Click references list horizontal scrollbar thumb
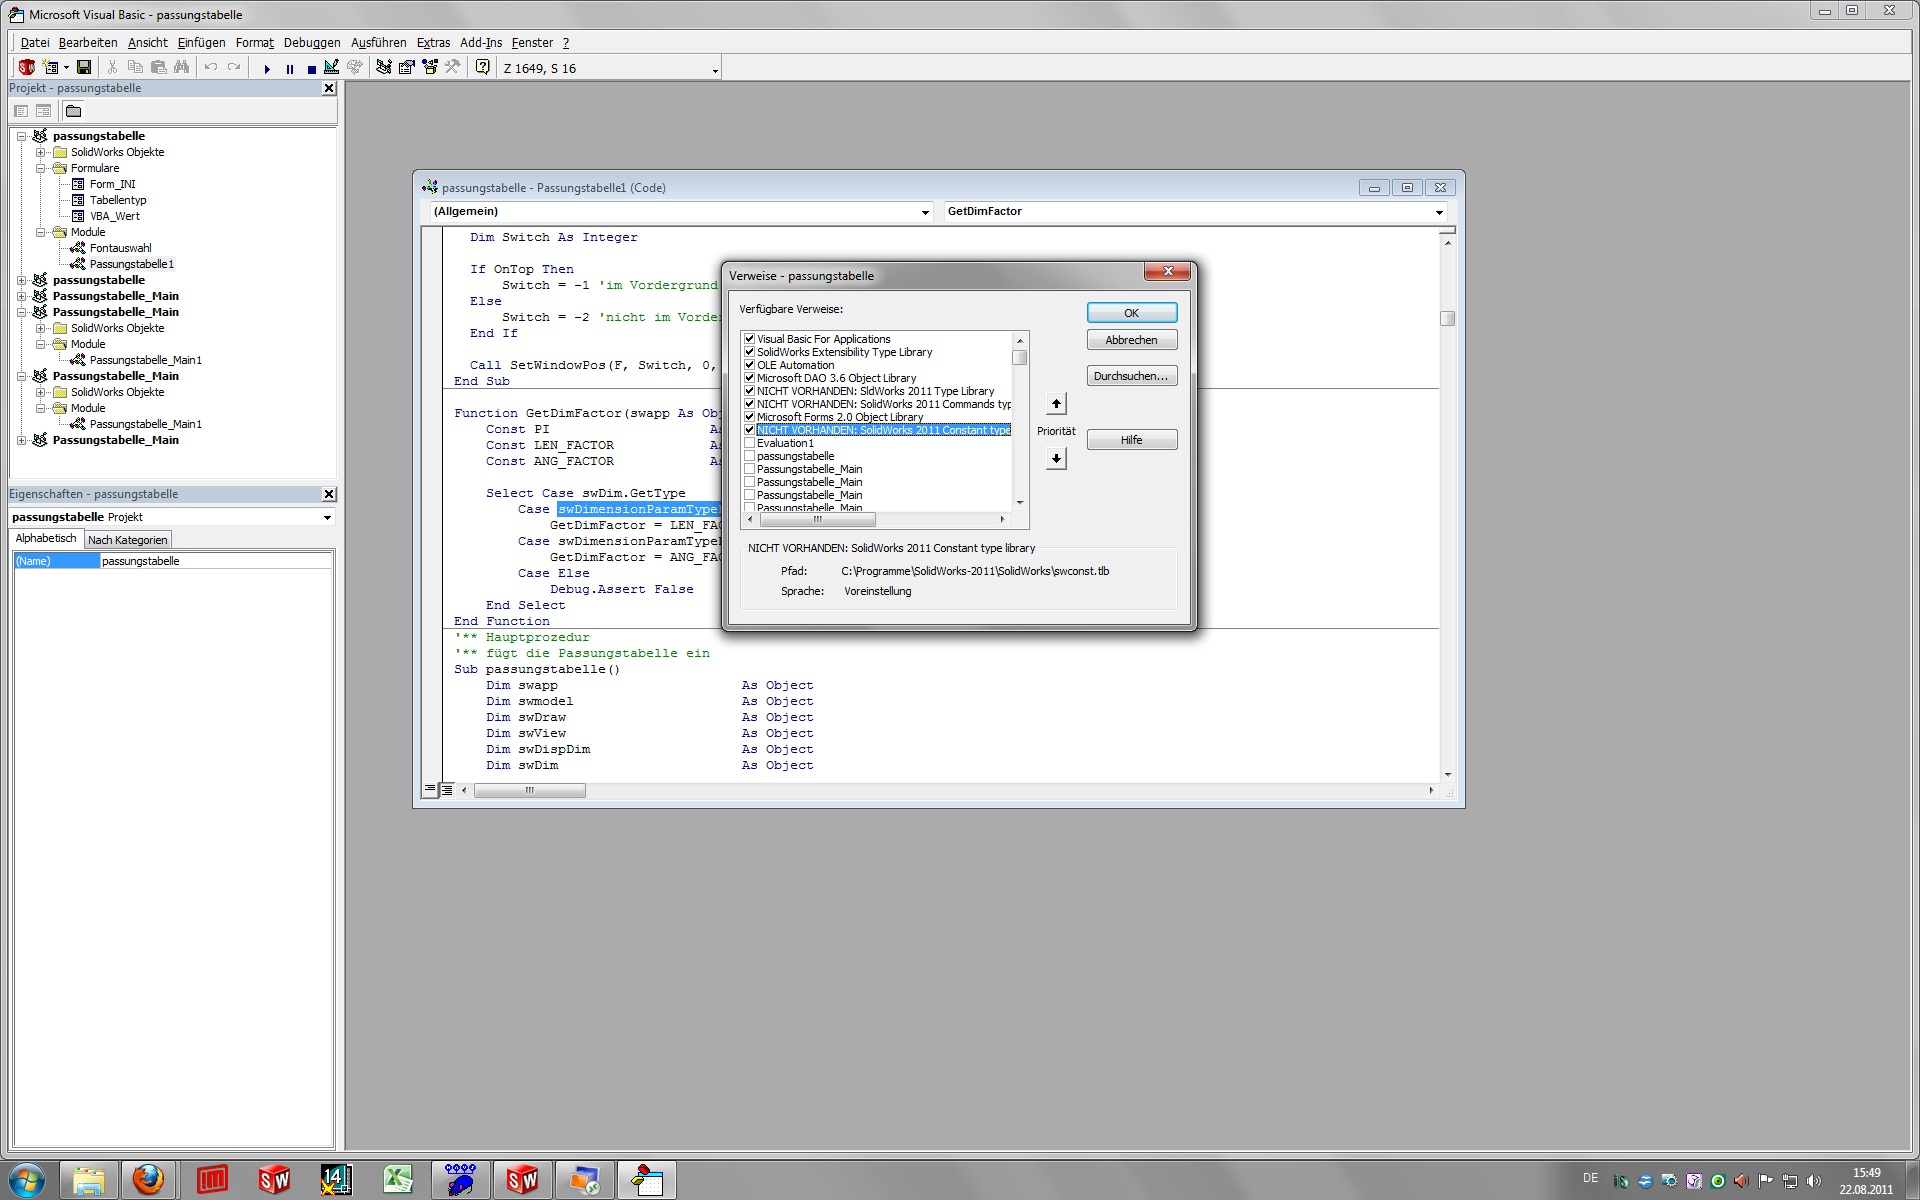 point(817,519)
